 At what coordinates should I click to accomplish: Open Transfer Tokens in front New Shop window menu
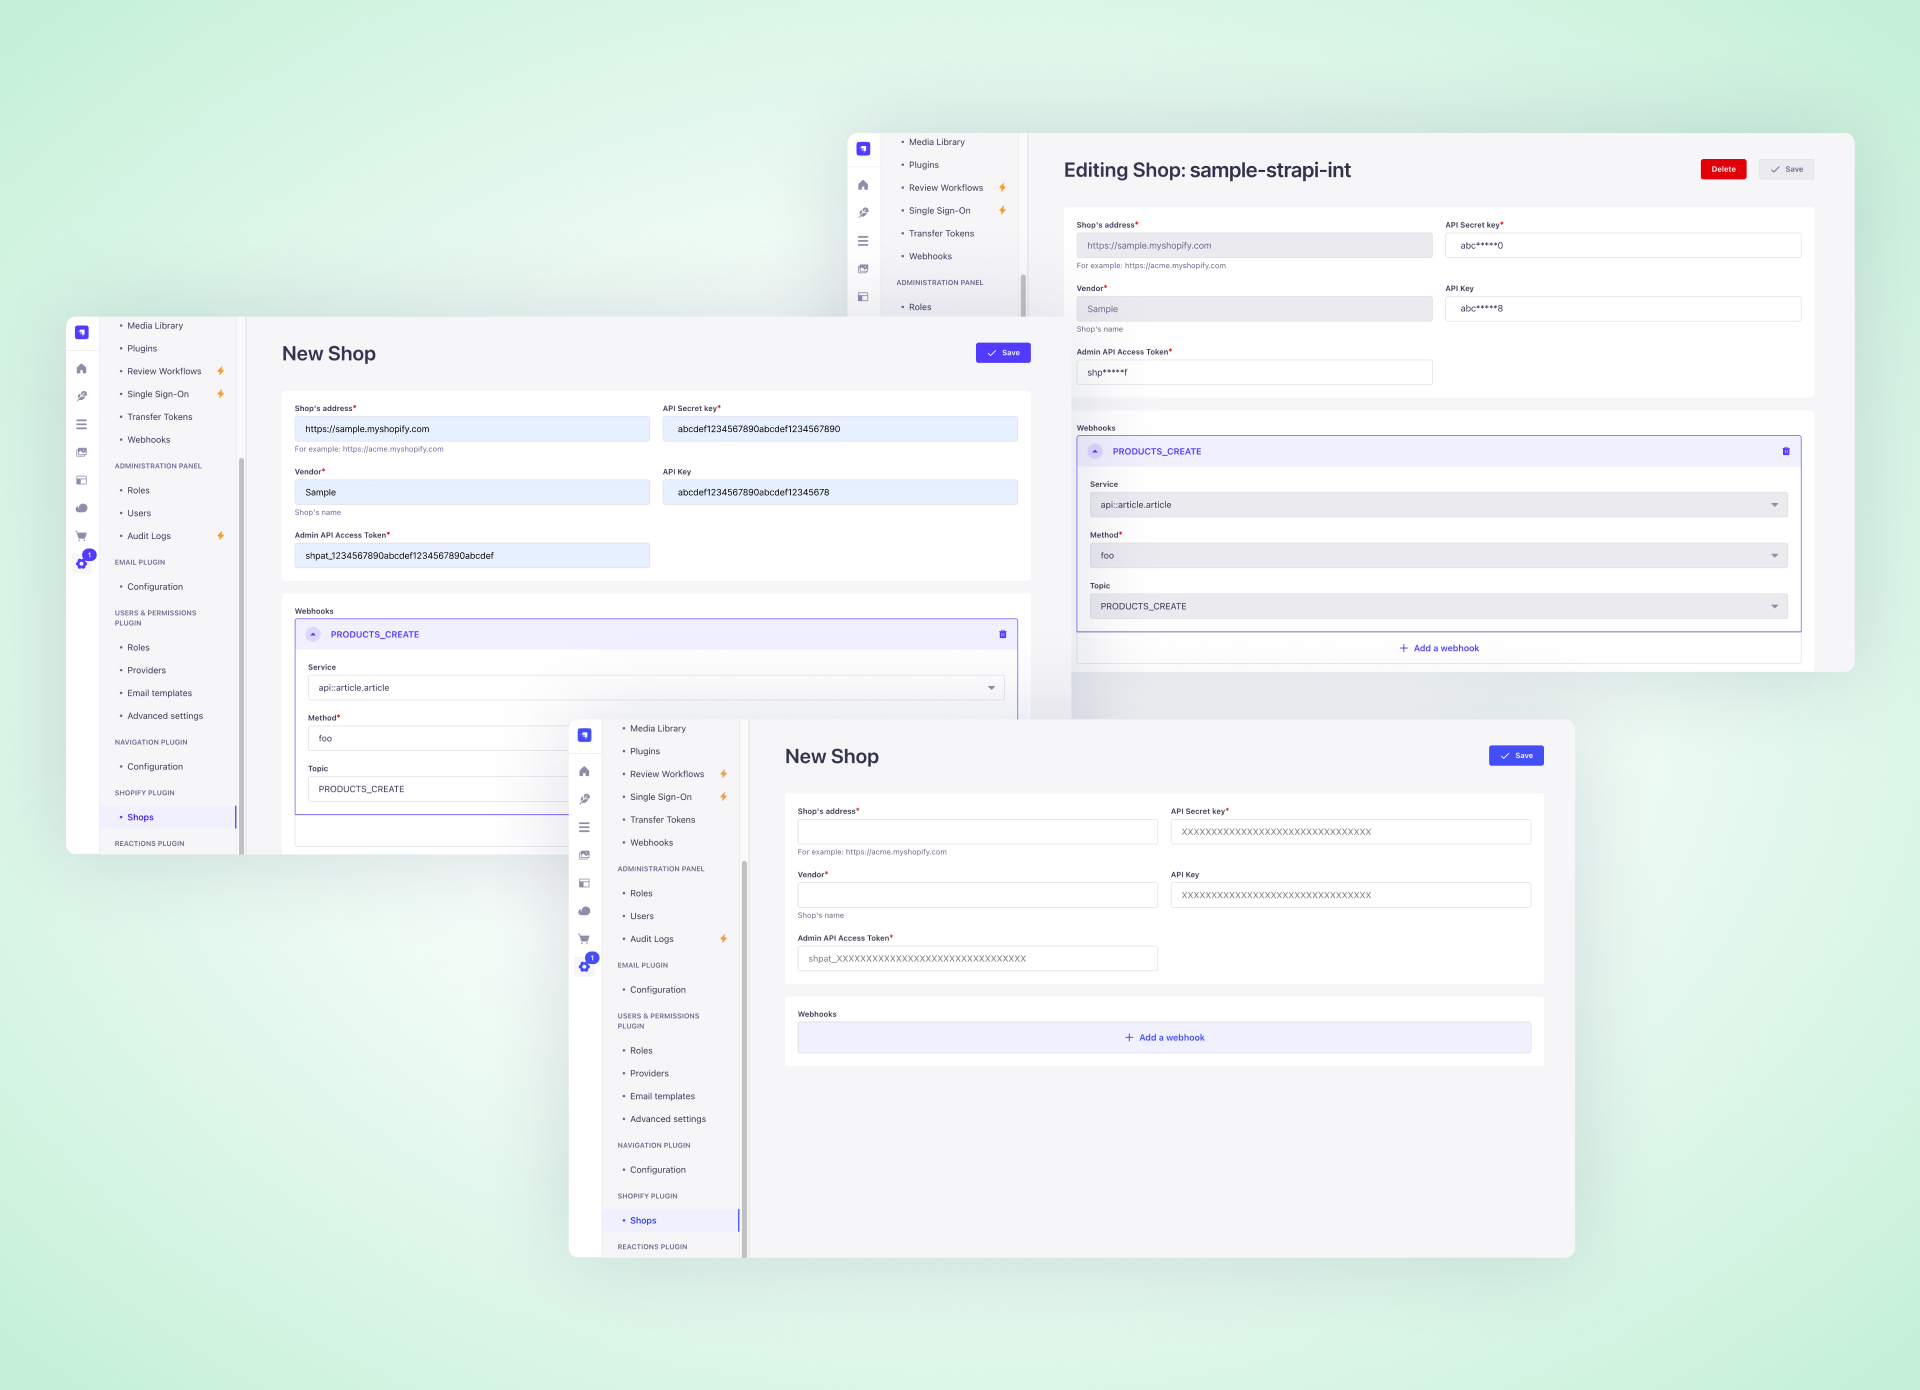[x=662, y=820]
